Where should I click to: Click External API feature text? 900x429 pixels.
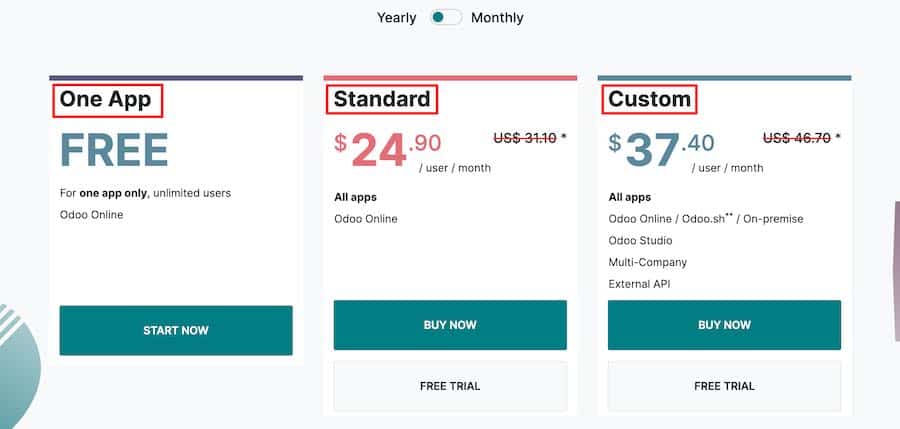641,284
